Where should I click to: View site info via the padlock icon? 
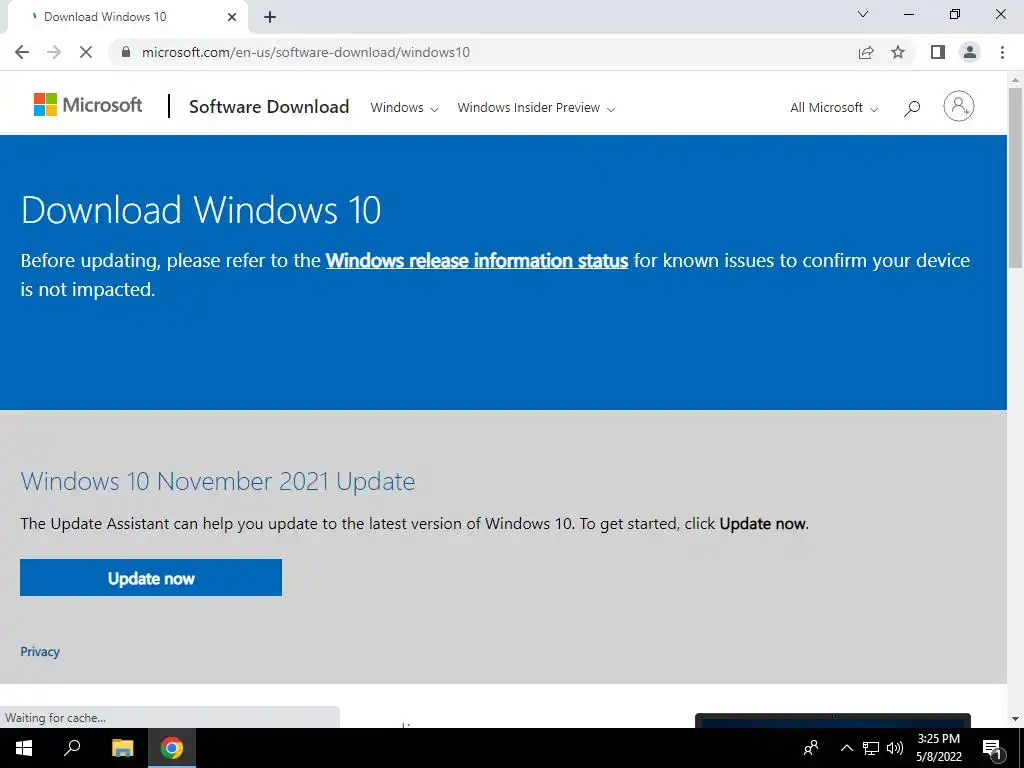(126, 52)
